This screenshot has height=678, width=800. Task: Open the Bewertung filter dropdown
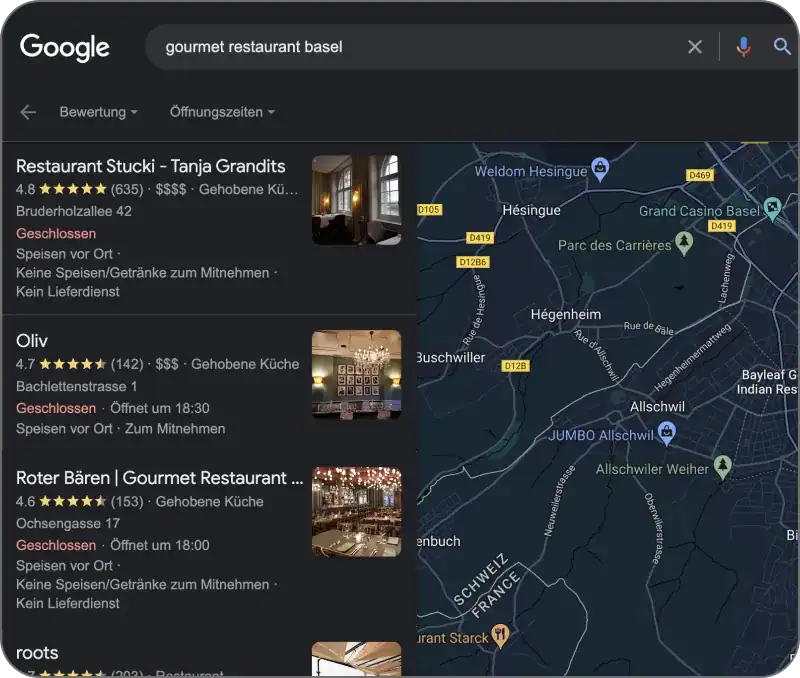(x=98, y=112)
